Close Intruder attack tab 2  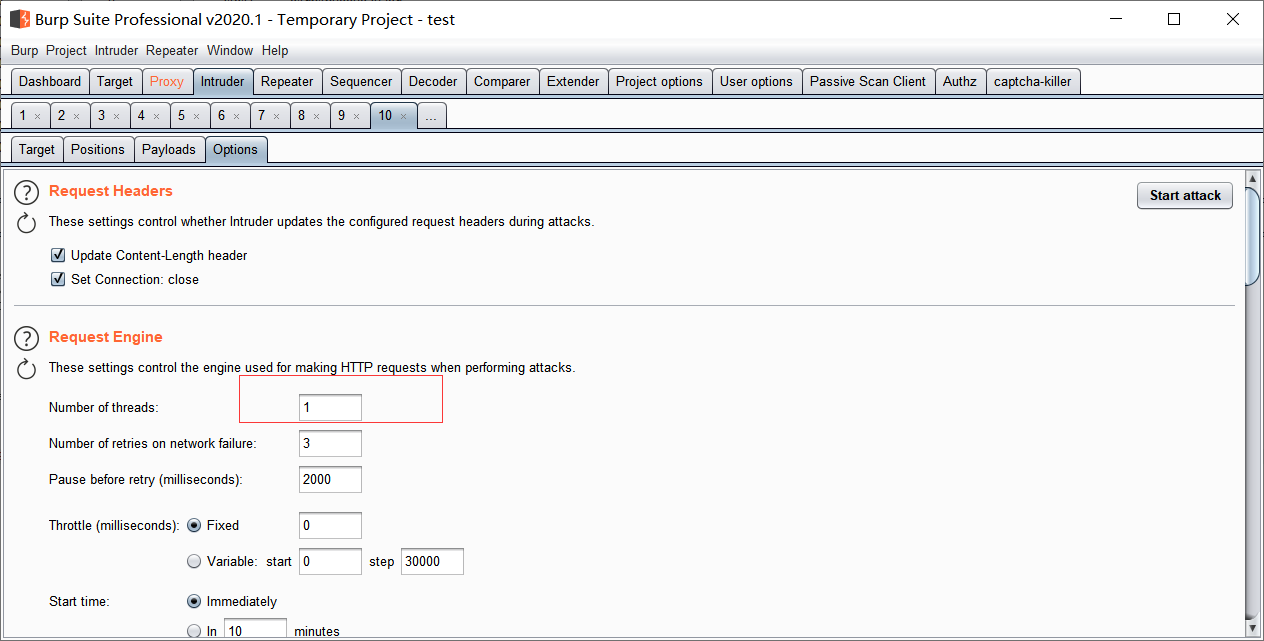click(76, 117)
